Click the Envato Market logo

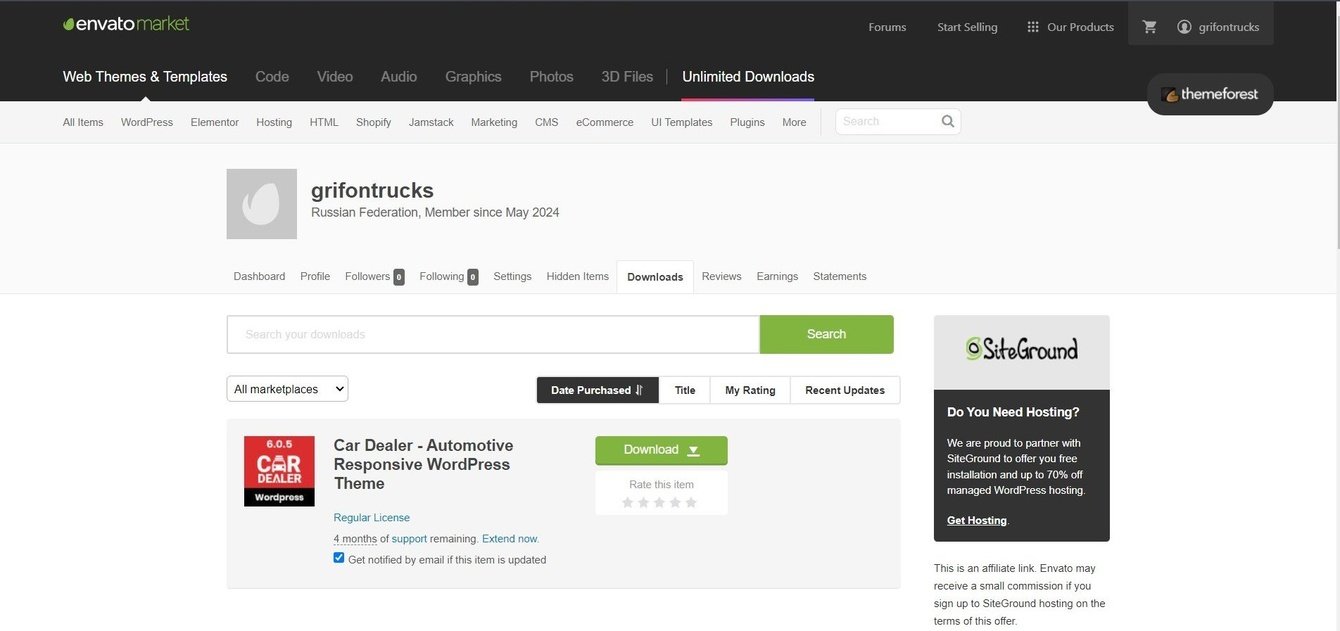pos(126,23)
